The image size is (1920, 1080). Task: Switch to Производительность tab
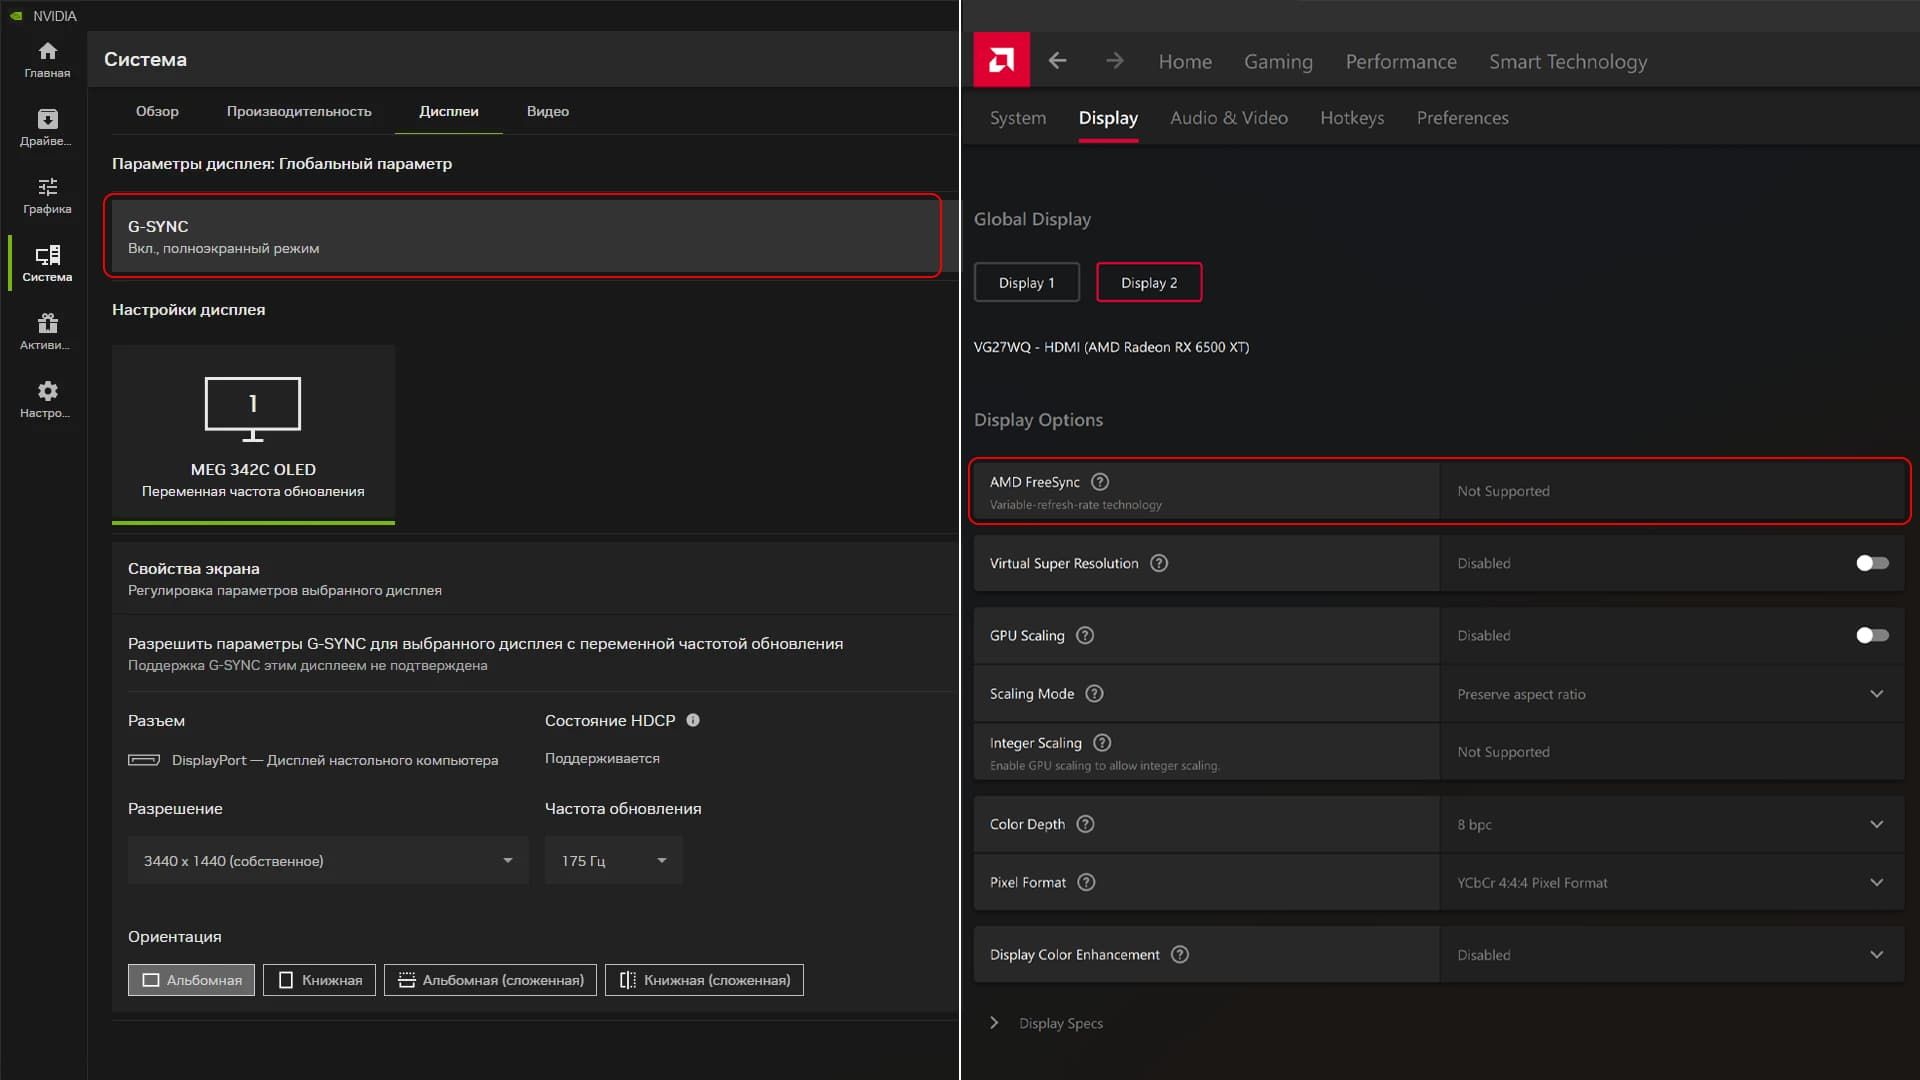coord(299,111)
